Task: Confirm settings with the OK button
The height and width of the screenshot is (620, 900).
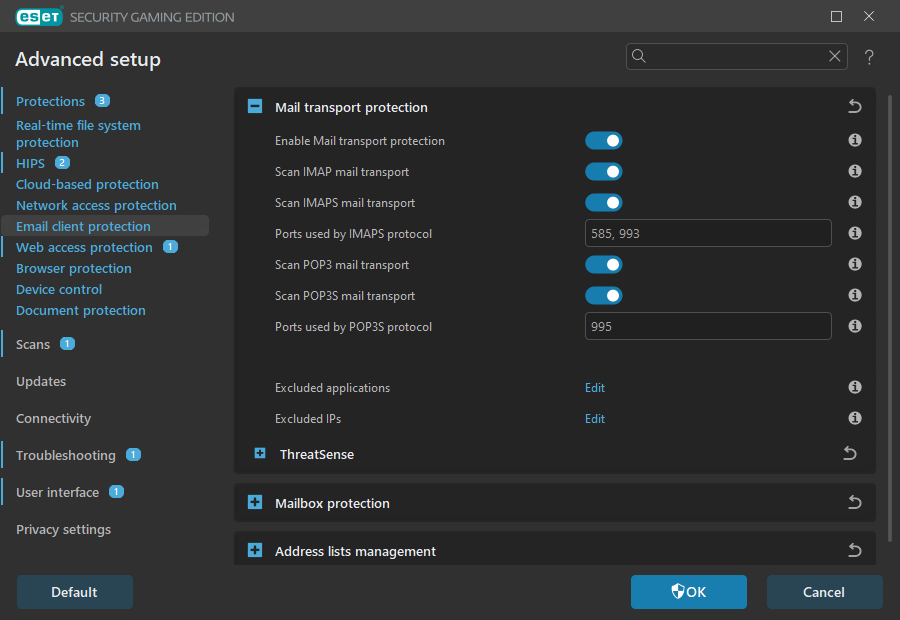Action: 689,592
